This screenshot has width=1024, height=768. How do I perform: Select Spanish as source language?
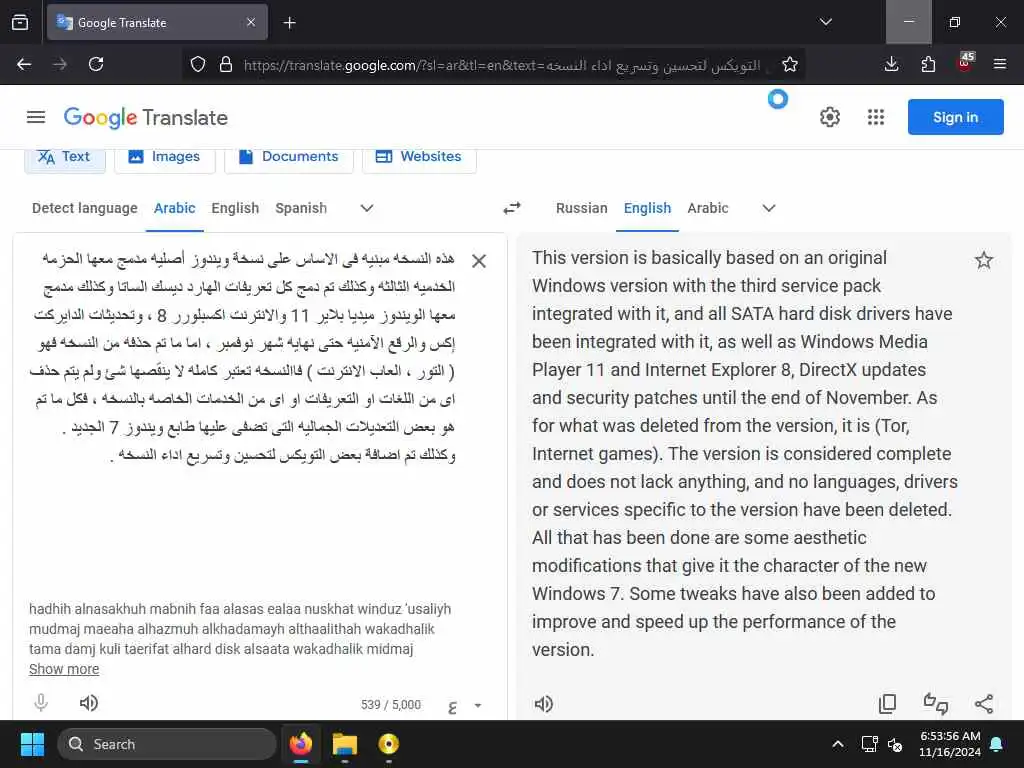pos(301,208)
